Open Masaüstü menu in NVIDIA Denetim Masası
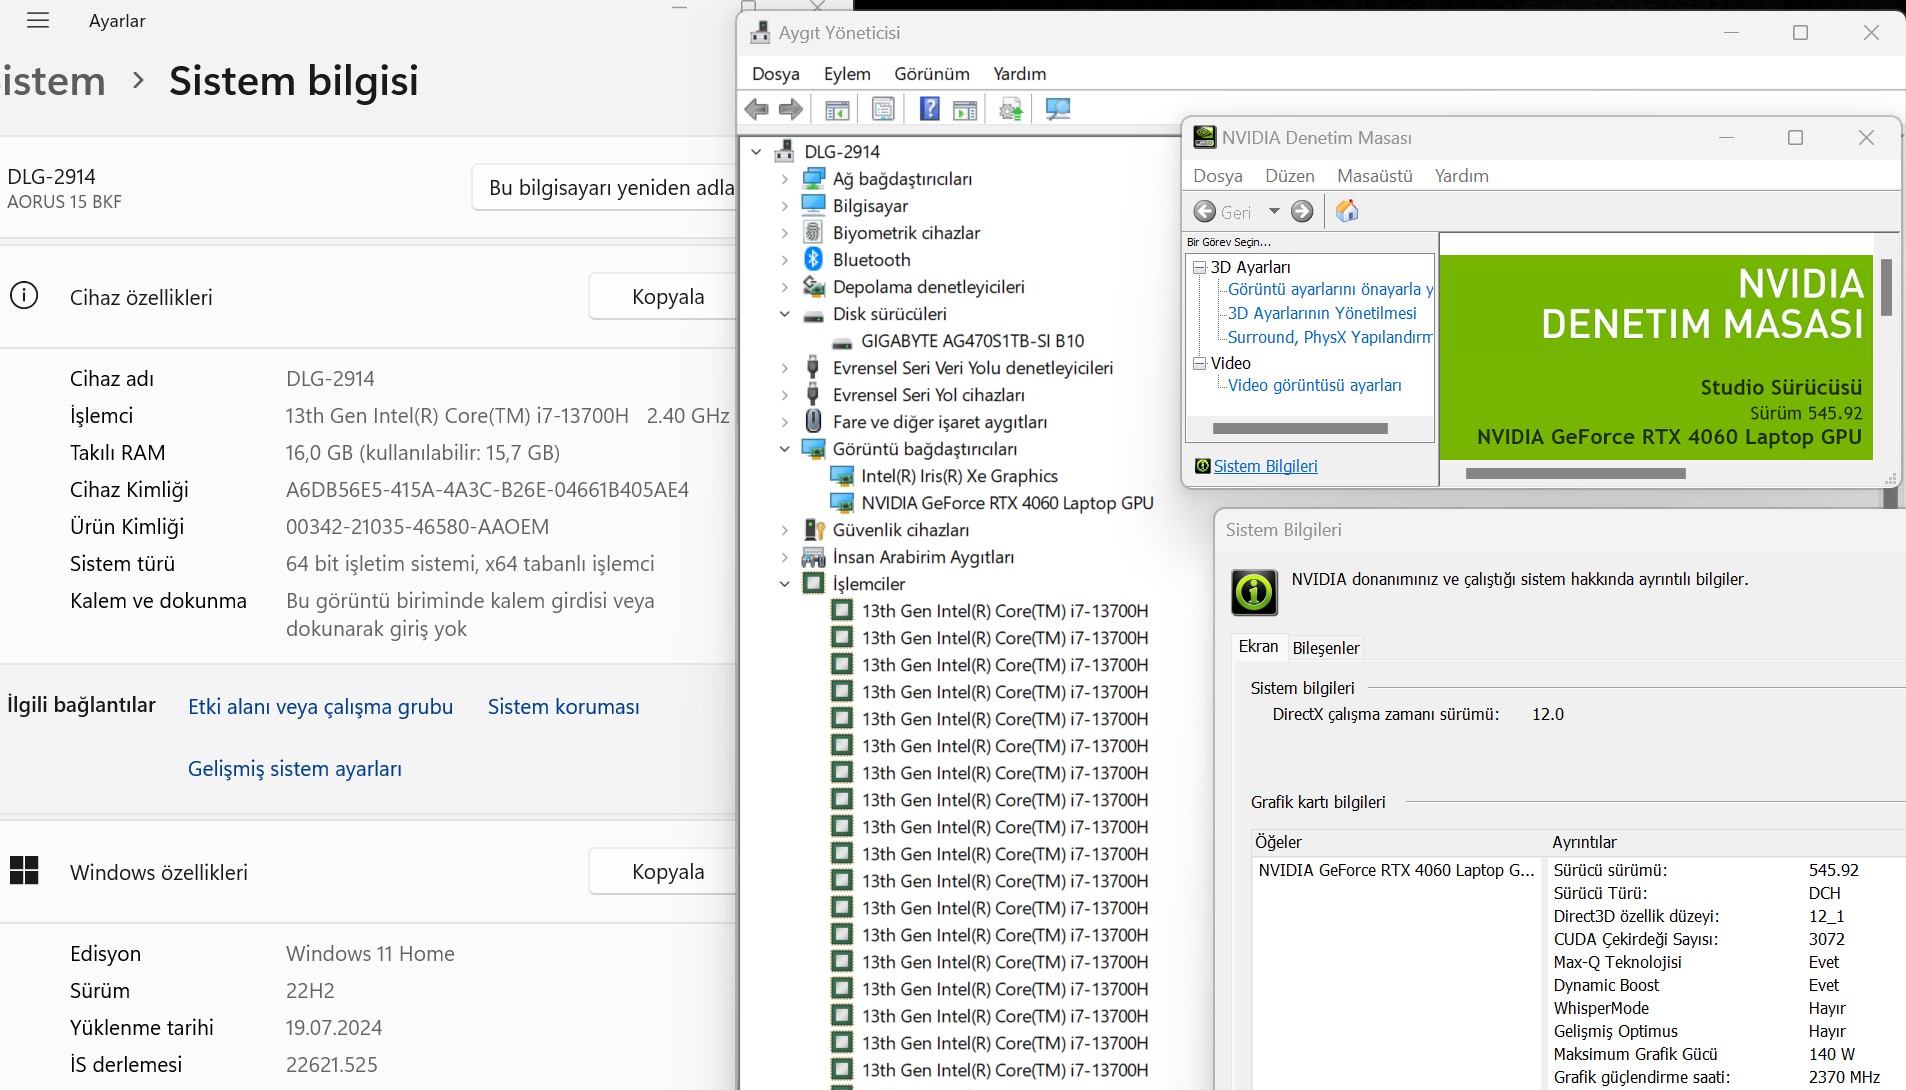The width and height of the screenshot is (1906, 1090). (x=1375, y=175)
